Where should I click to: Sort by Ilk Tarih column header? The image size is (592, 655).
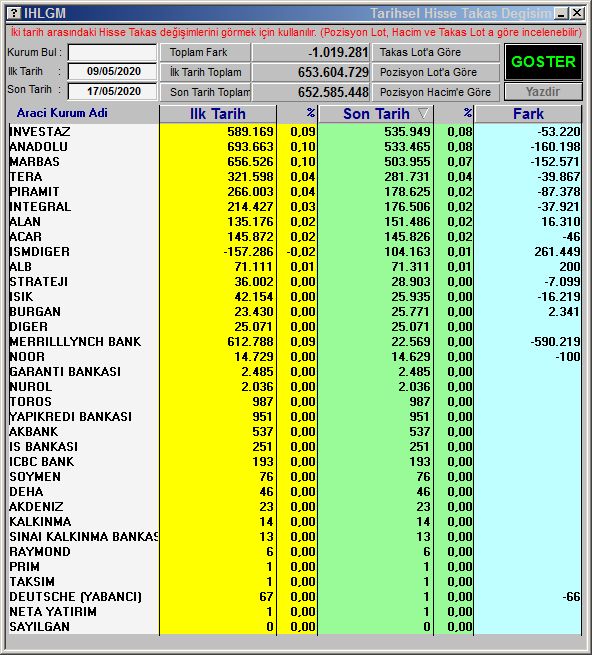point(218,114)
